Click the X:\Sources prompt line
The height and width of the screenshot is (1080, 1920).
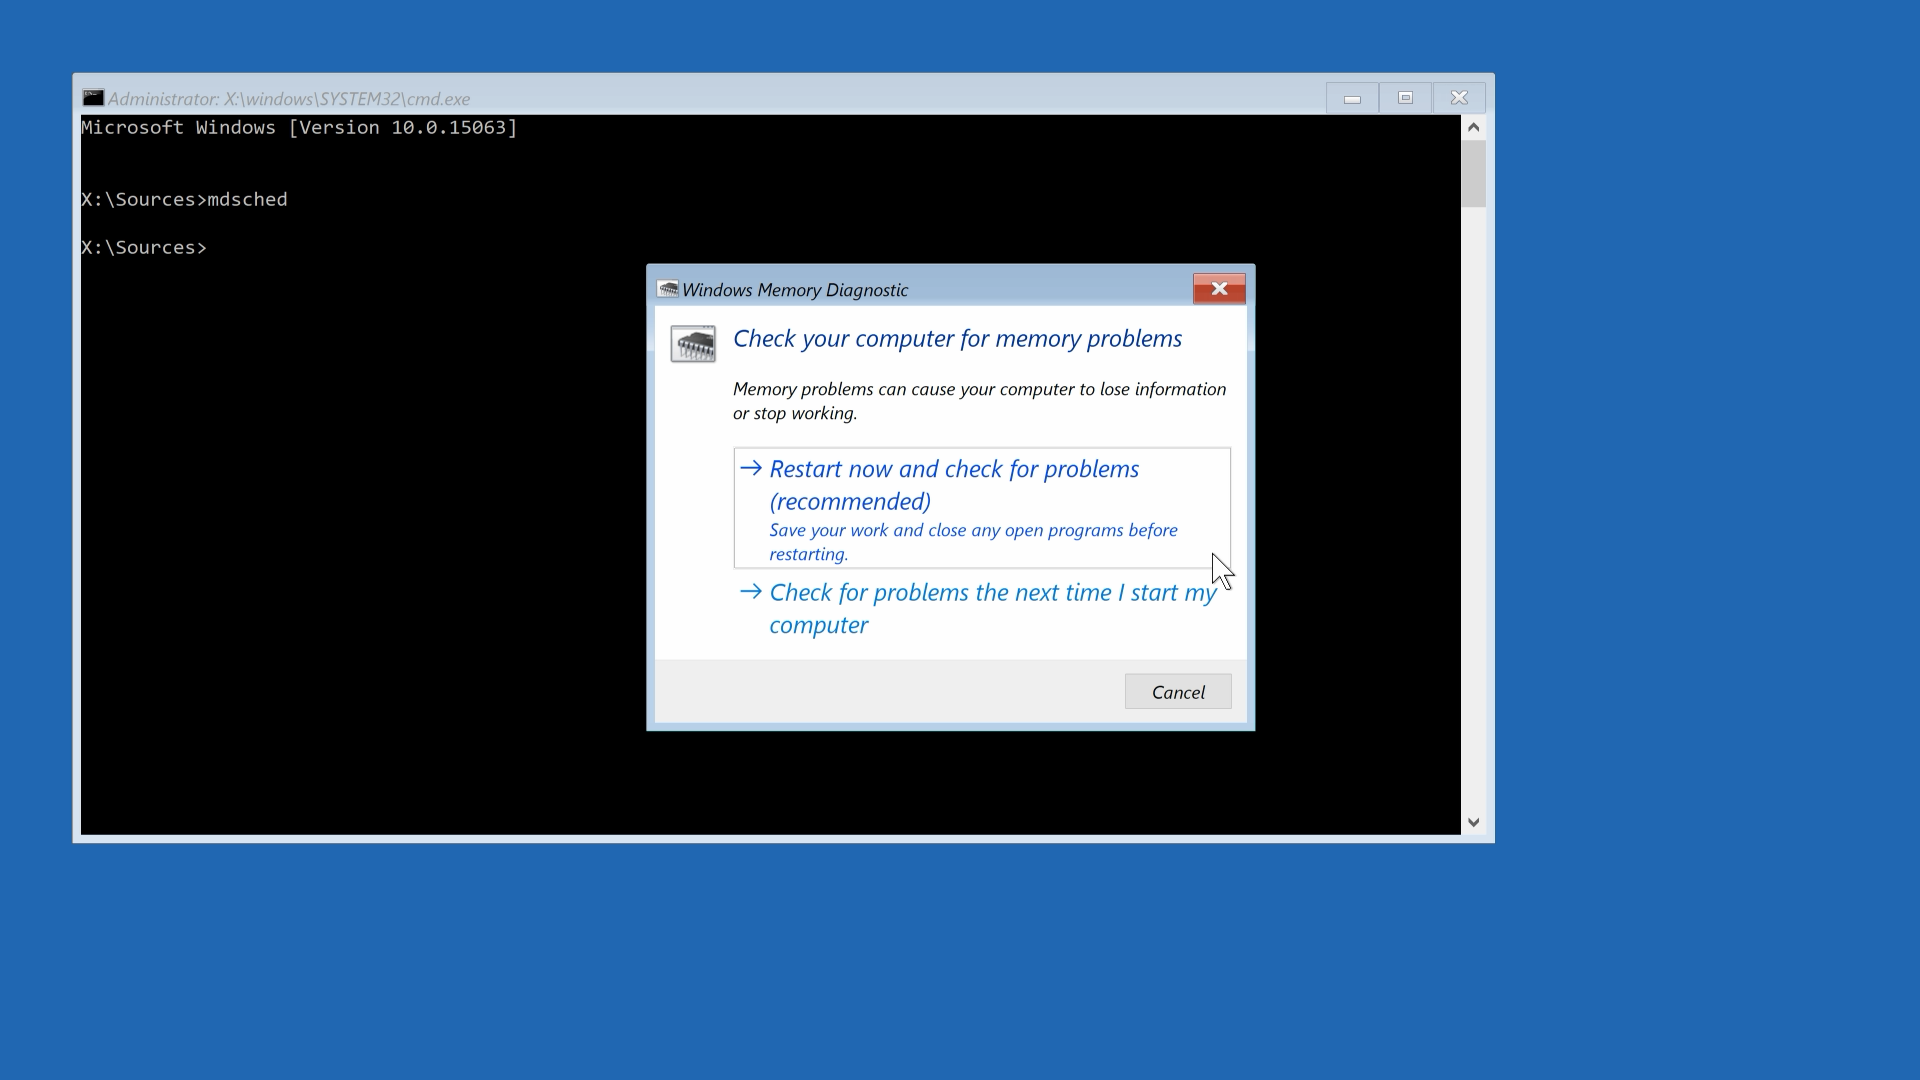[x=144, y=247]
